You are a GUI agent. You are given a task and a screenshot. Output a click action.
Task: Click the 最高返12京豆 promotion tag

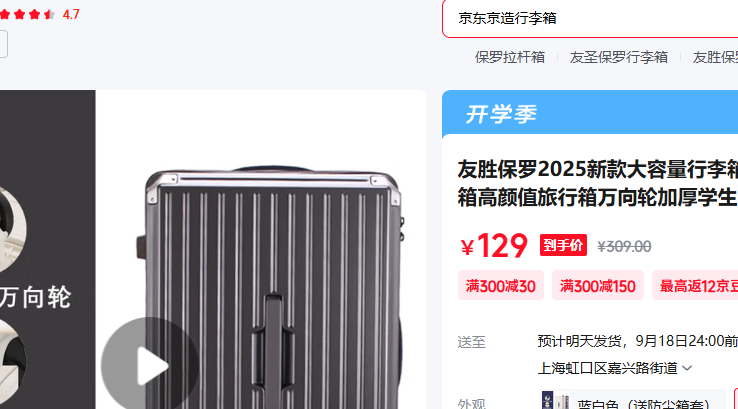(695, 285)
